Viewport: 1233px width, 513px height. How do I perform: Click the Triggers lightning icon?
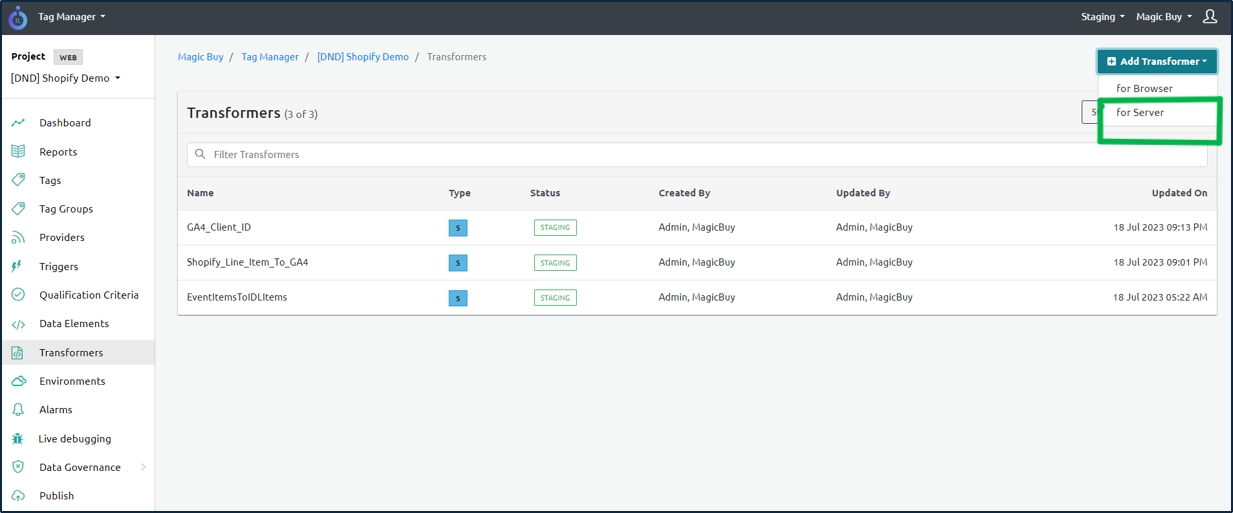17,267
